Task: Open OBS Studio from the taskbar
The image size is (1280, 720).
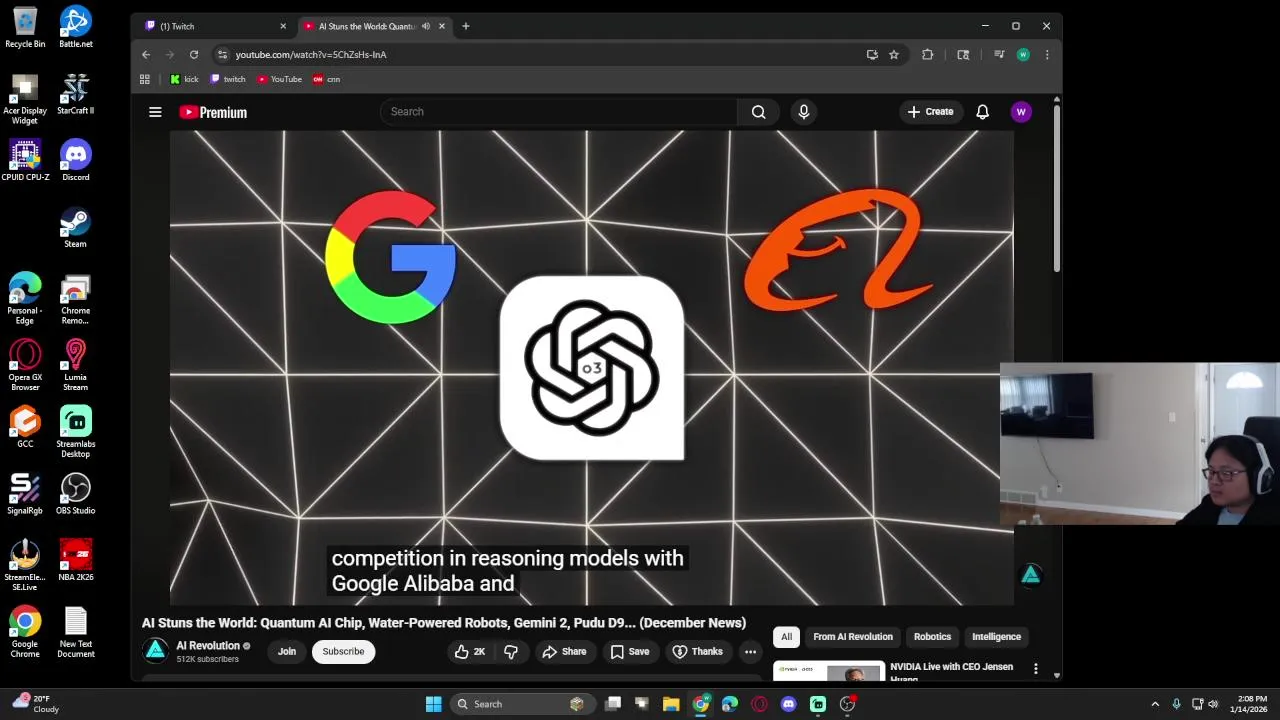Action: click(x=847, y=704)
